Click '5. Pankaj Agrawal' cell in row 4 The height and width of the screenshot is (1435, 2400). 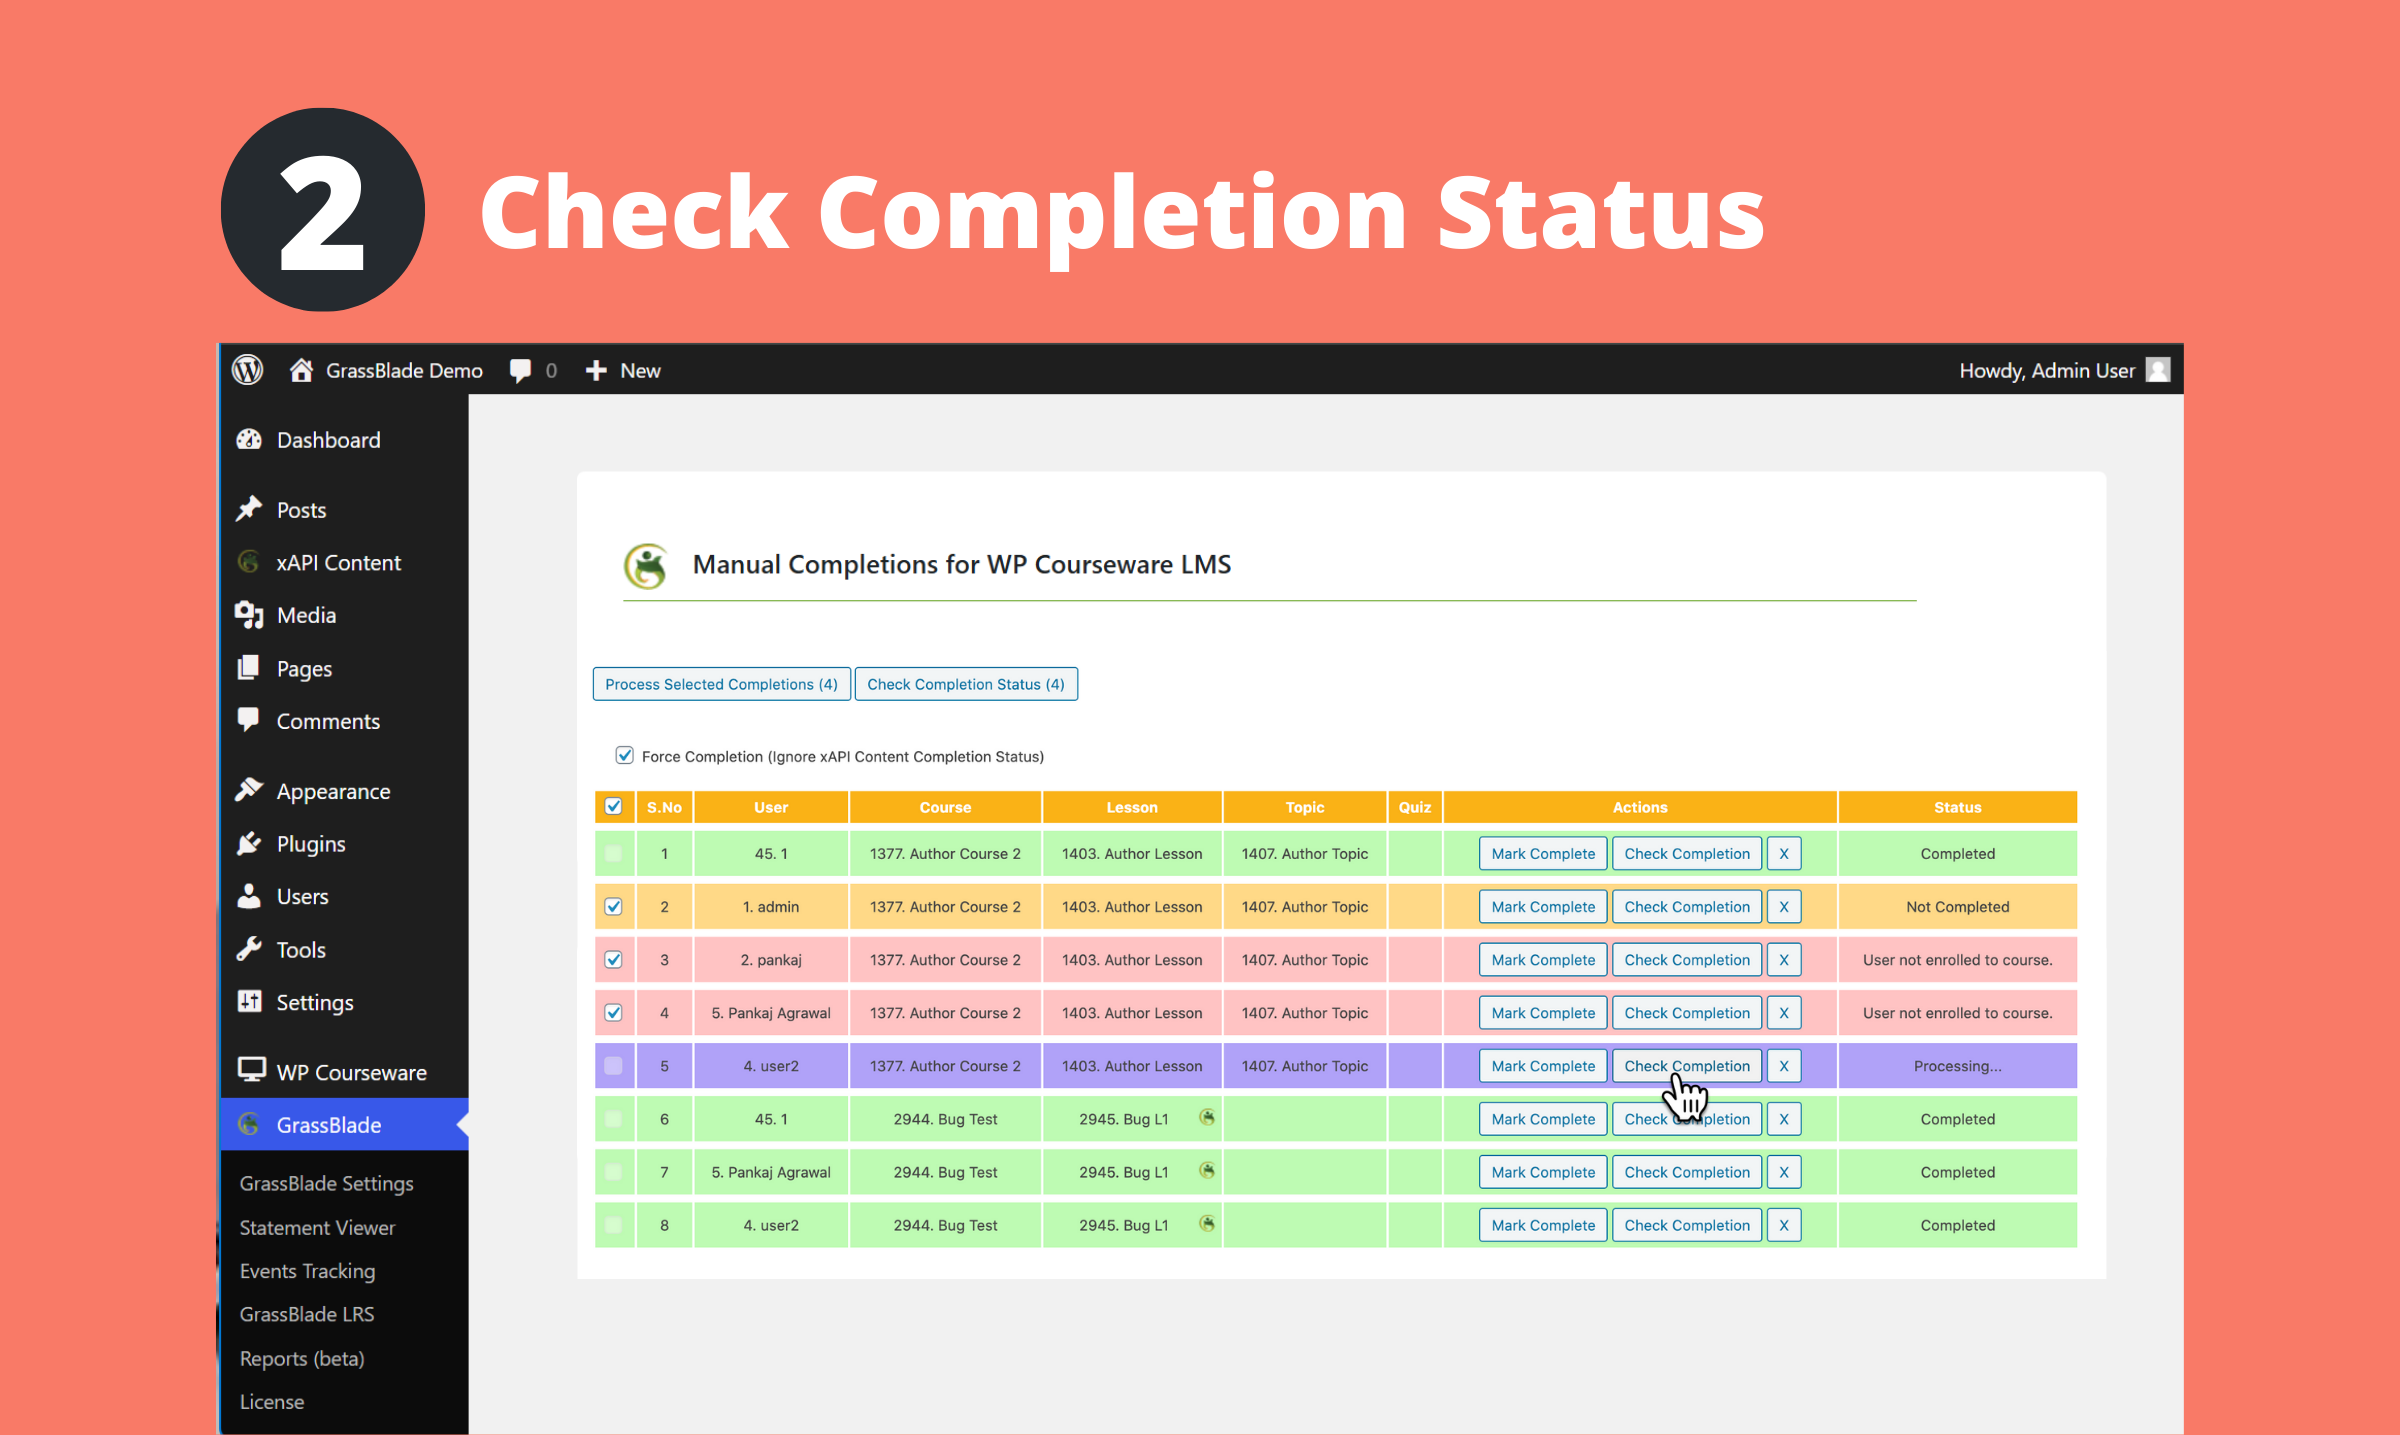771,1013
